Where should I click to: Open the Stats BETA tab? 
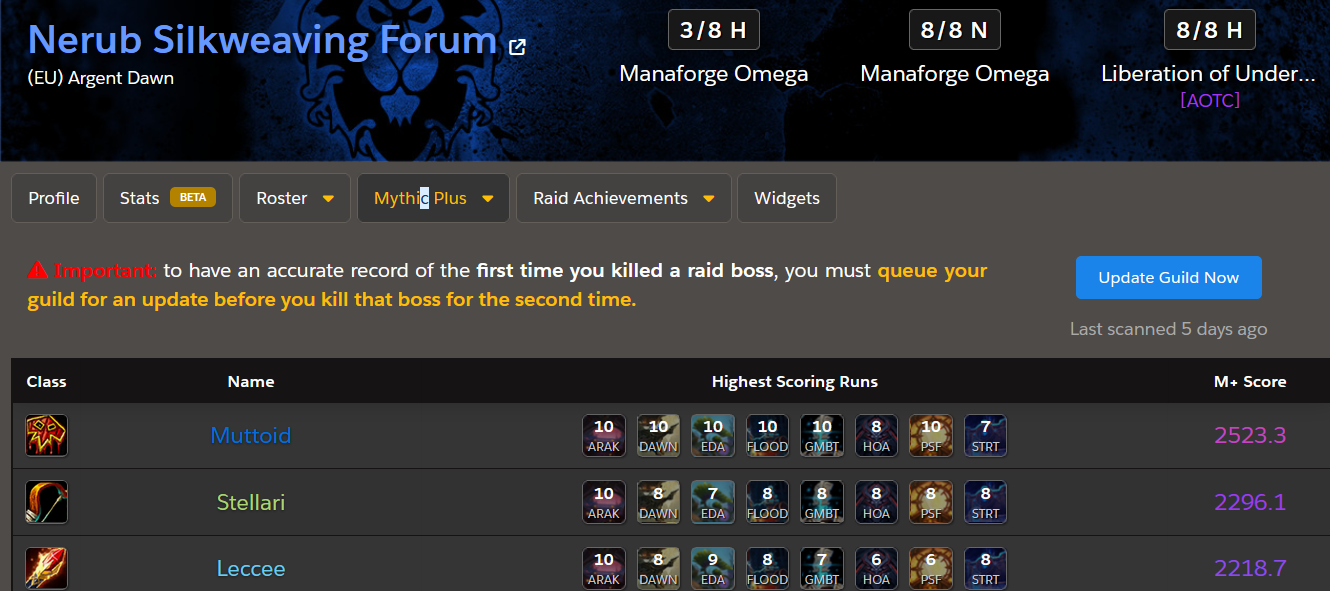pos(168,198)
